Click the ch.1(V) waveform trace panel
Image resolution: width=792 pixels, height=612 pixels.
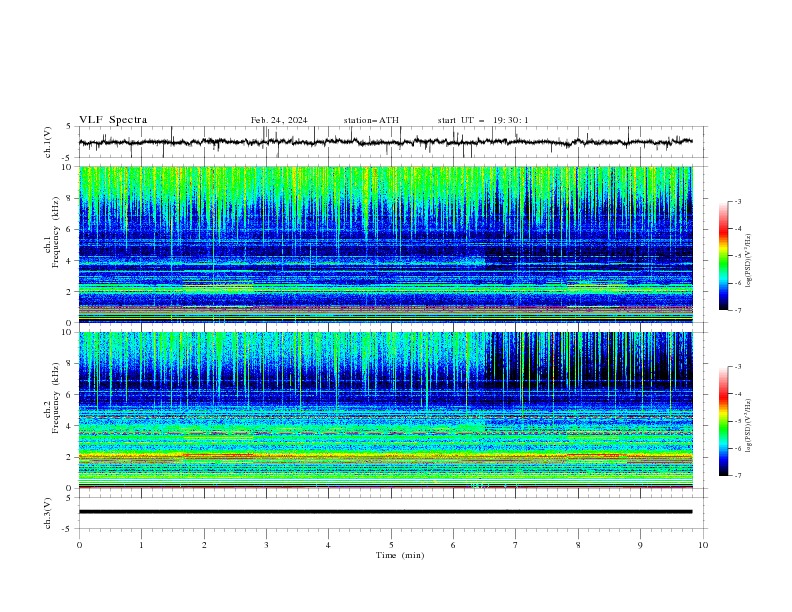coord(392,142)
